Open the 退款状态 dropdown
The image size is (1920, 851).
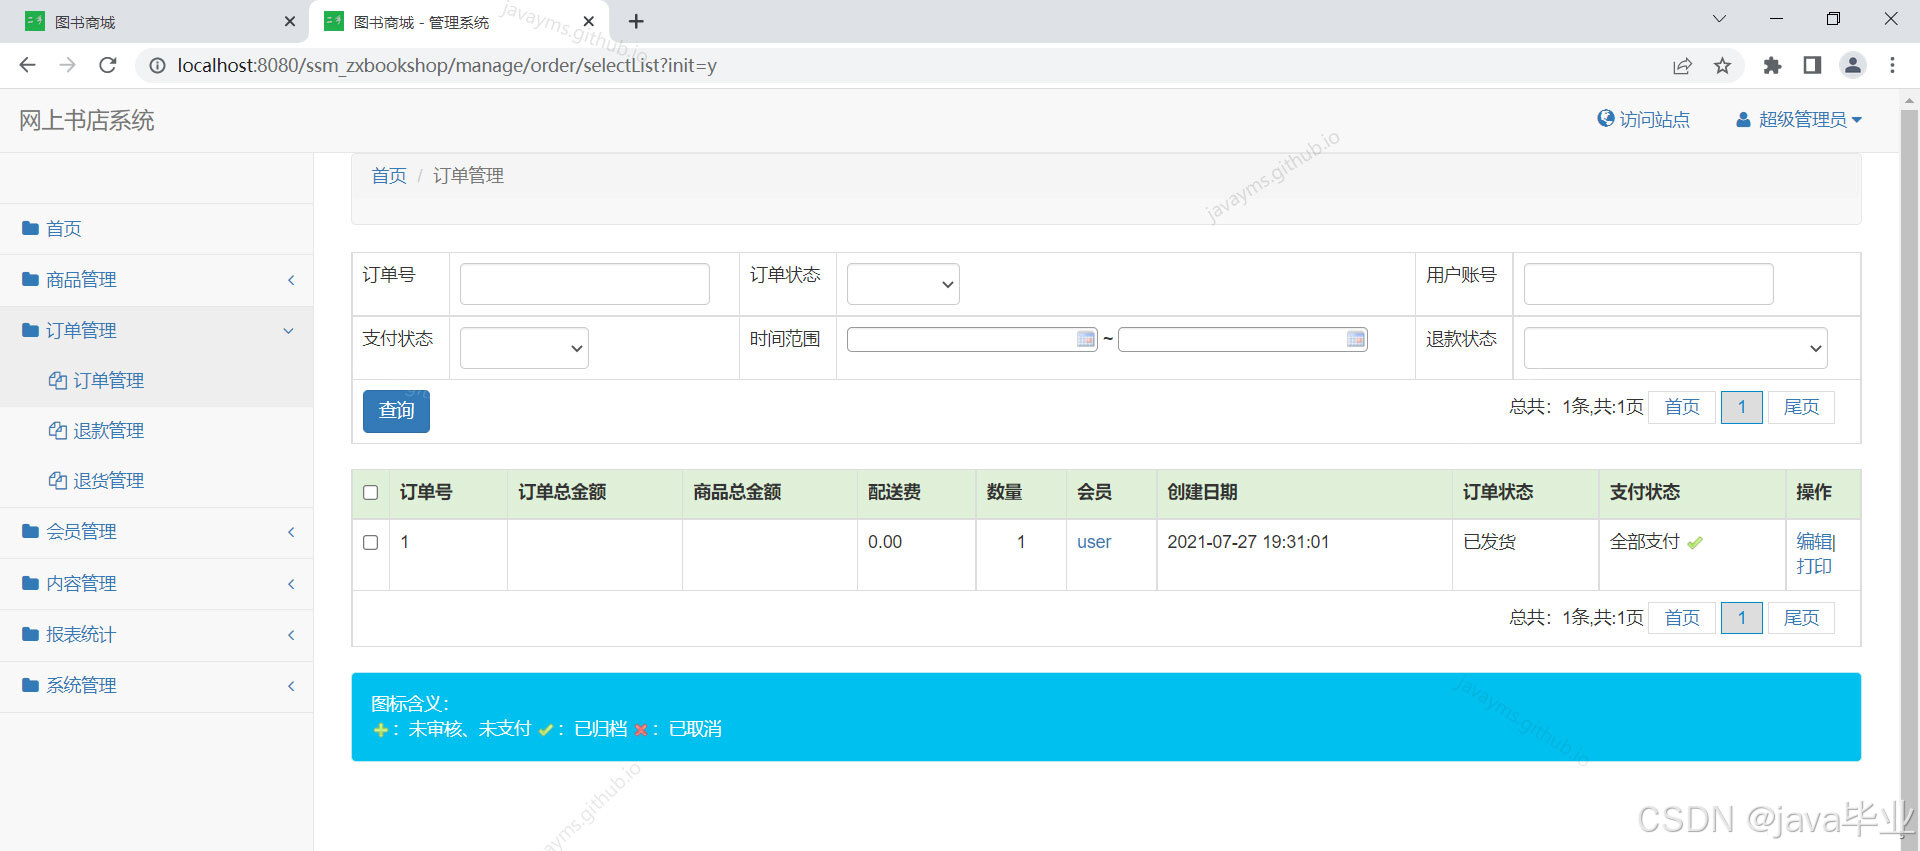1676,348
